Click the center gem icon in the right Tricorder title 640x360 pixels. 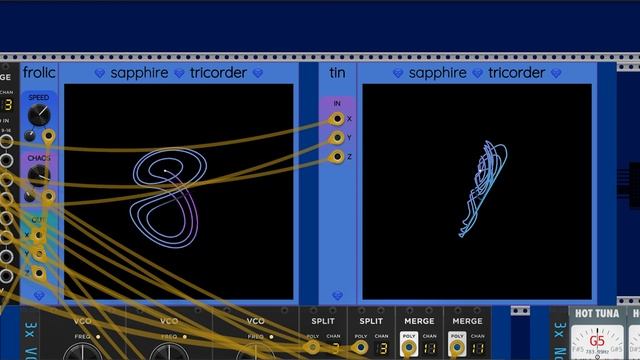point(477,73)
